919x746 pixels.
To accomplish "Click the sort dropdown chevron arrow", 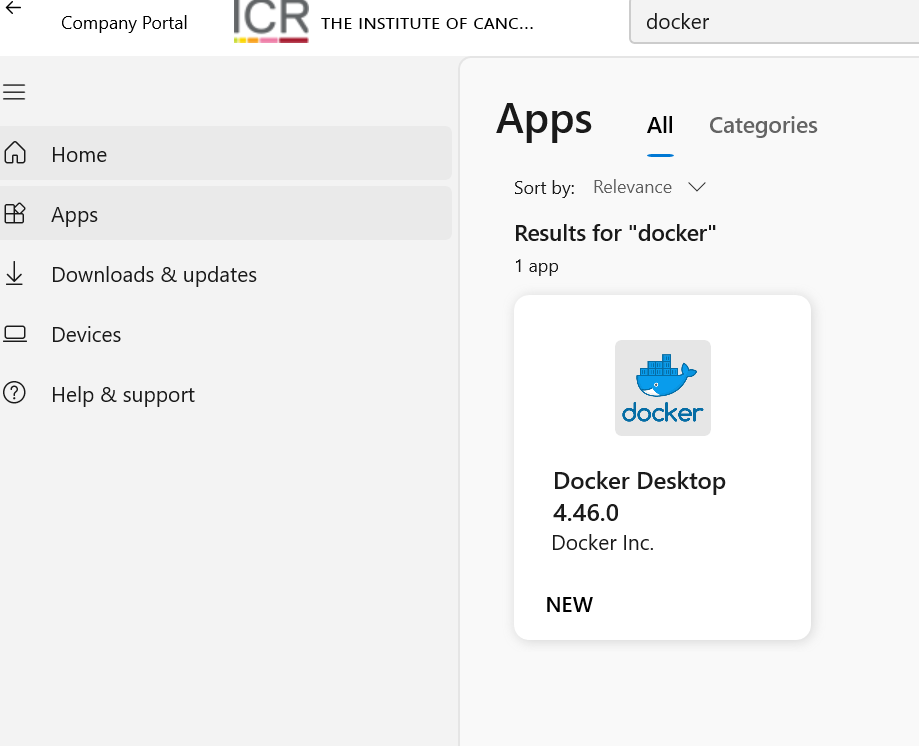I will pos(697,187).
